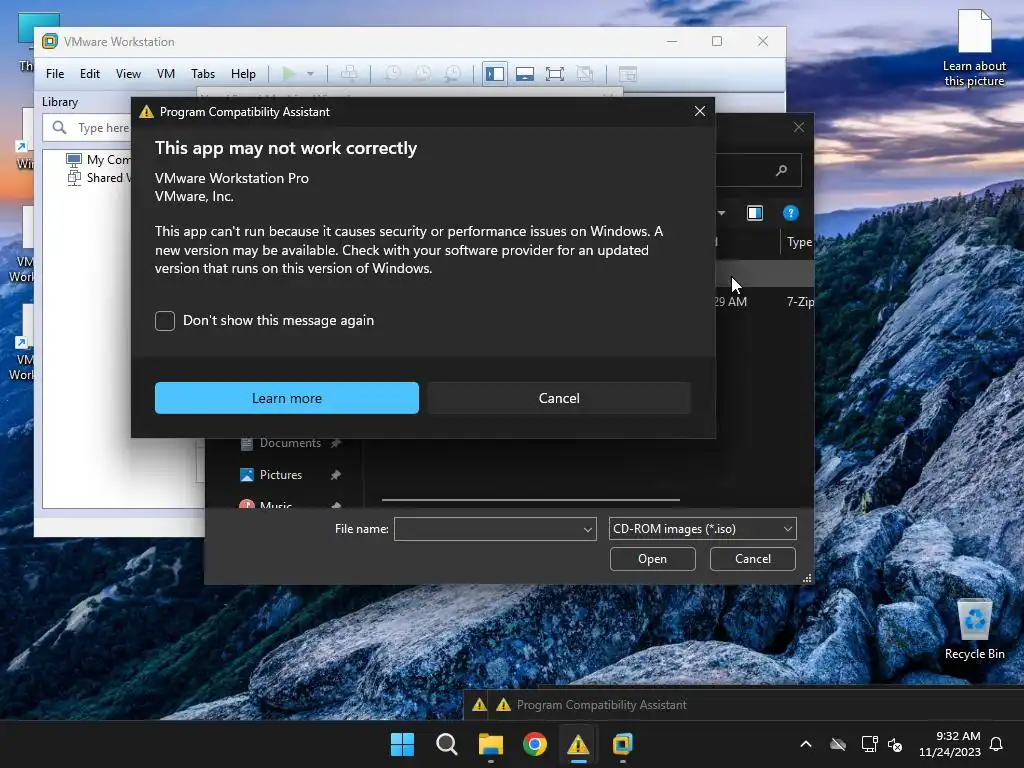Open the snapshot manager icon
This screenshot has width=1024, height=768.
coord(453,74)
